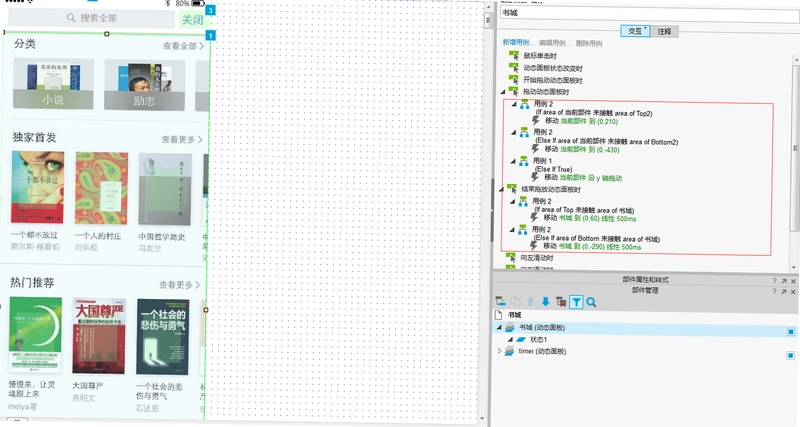Toggle visibility square for 书城 dynamic panel
The image size is (800, 427).
(791, 332)
